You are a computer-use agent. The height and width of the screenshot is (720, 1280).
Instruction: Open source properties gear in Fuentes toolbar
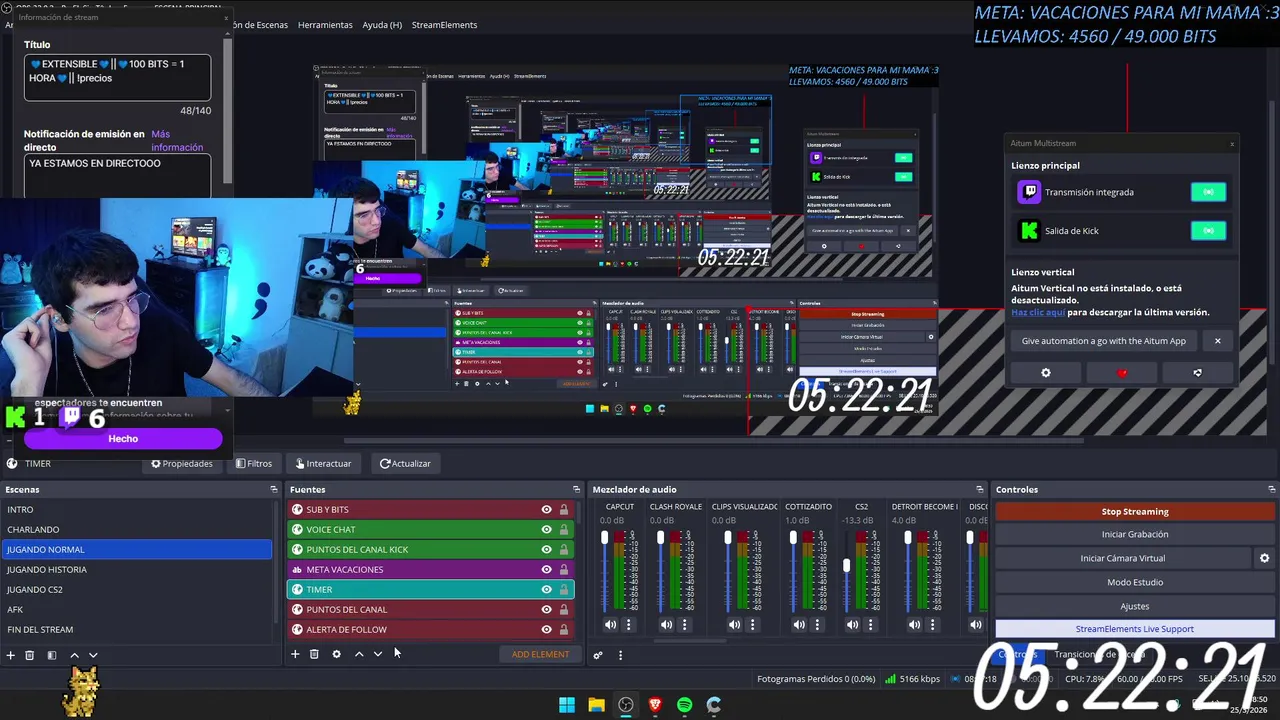tap(336, 654)
